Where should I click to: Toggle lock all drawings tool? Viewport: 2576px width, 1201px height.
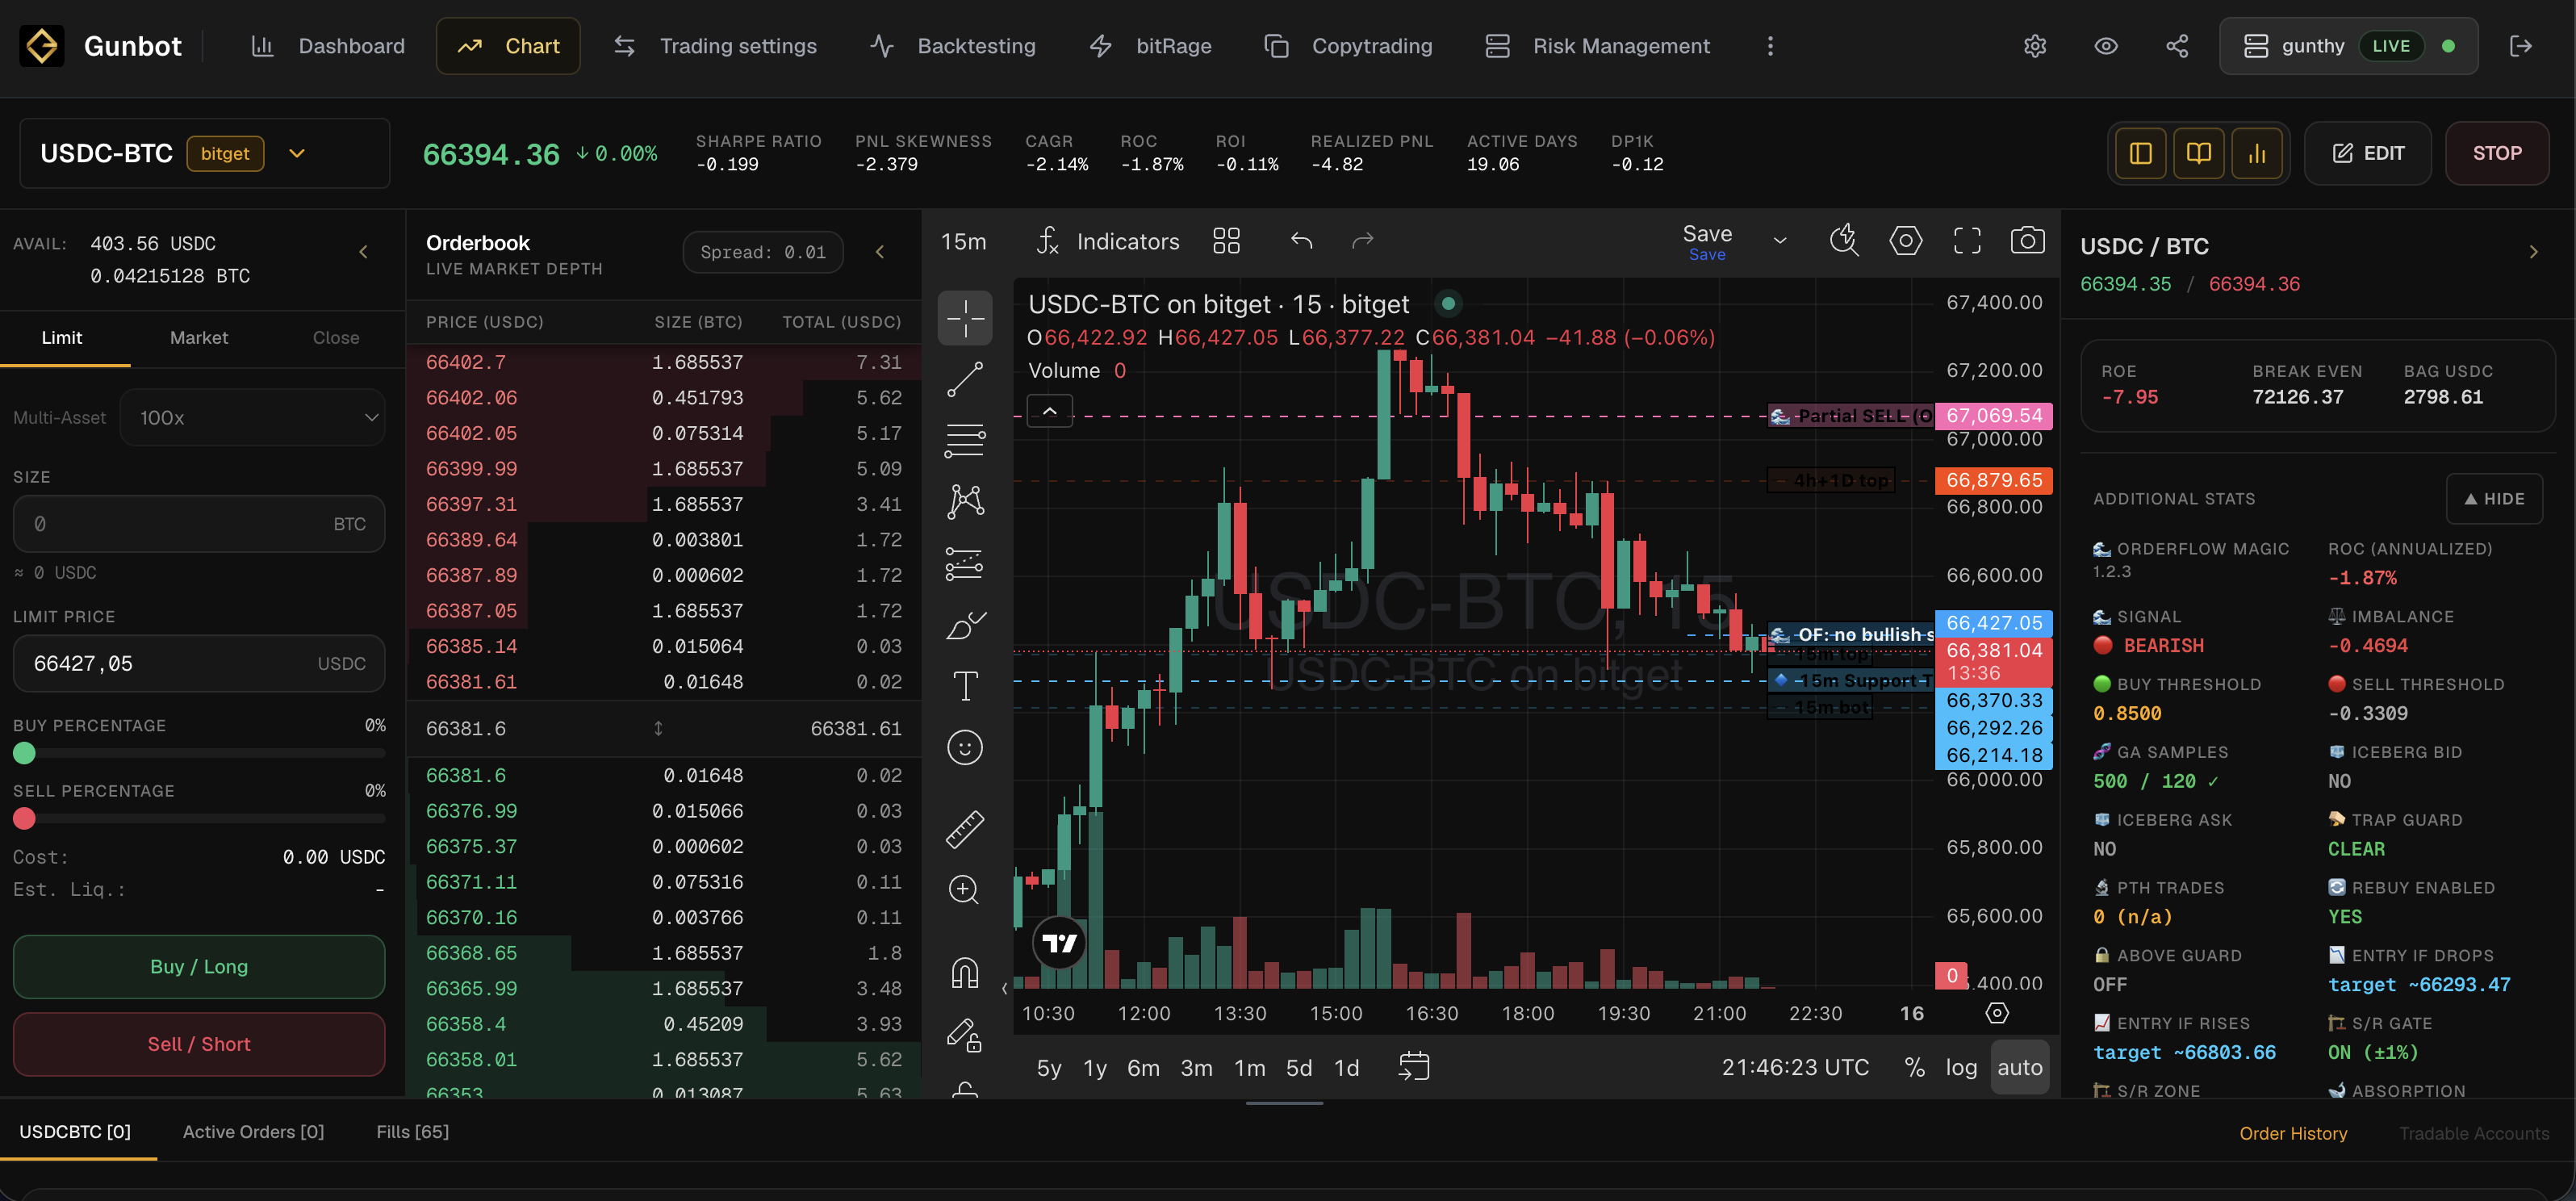[x=965, y=1034]
